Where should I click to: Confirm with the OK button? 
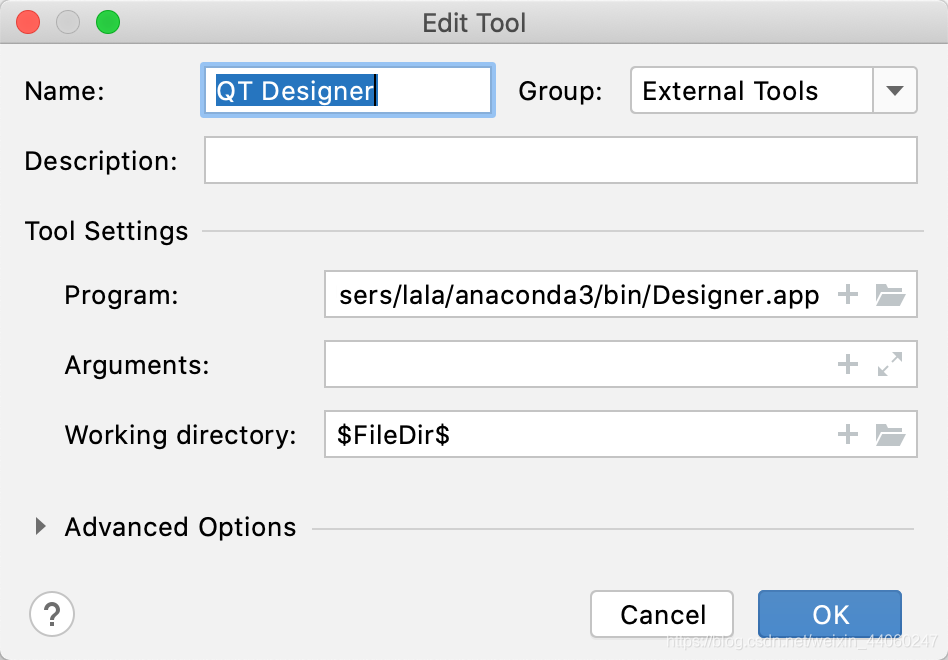pos(830,615)
